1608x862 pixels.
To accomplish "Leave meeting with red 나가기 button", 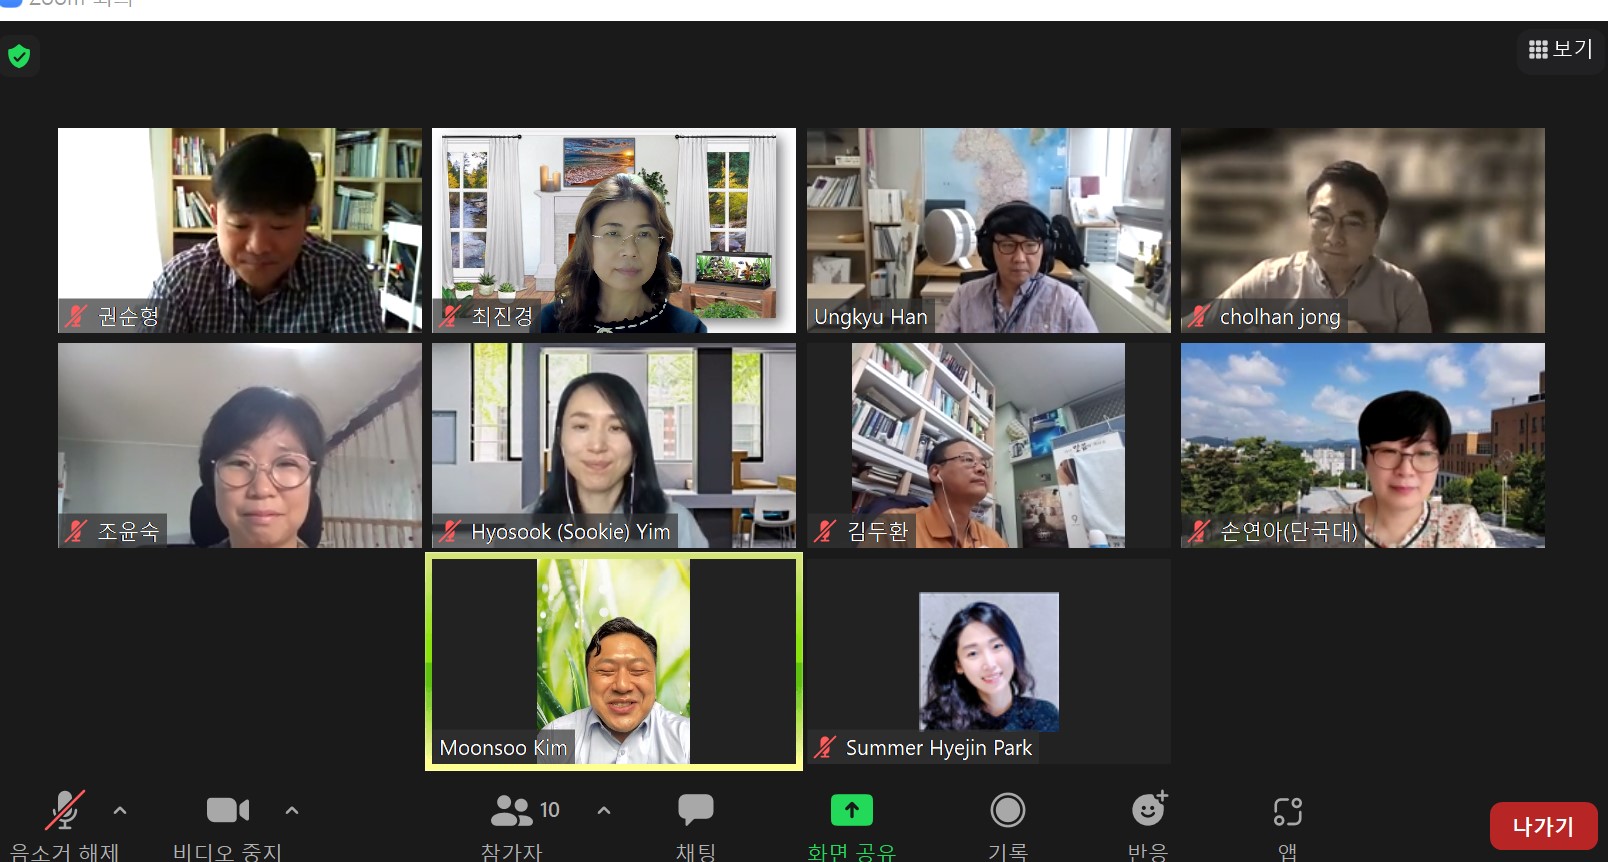I will click(1542, 827).
